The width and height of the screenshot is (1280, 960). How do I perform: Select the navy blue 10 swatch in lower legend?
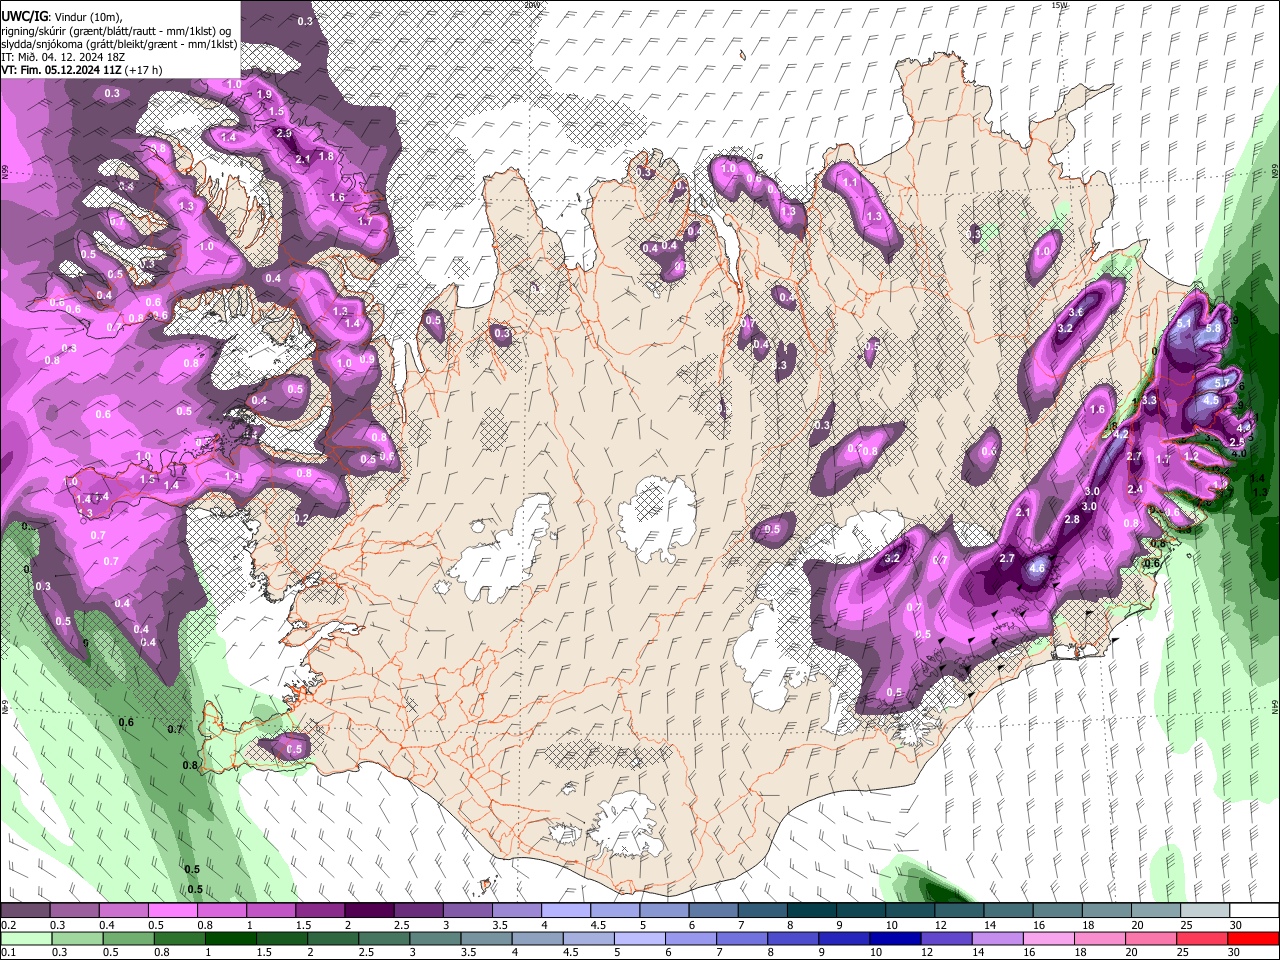[x=895, y=939]
